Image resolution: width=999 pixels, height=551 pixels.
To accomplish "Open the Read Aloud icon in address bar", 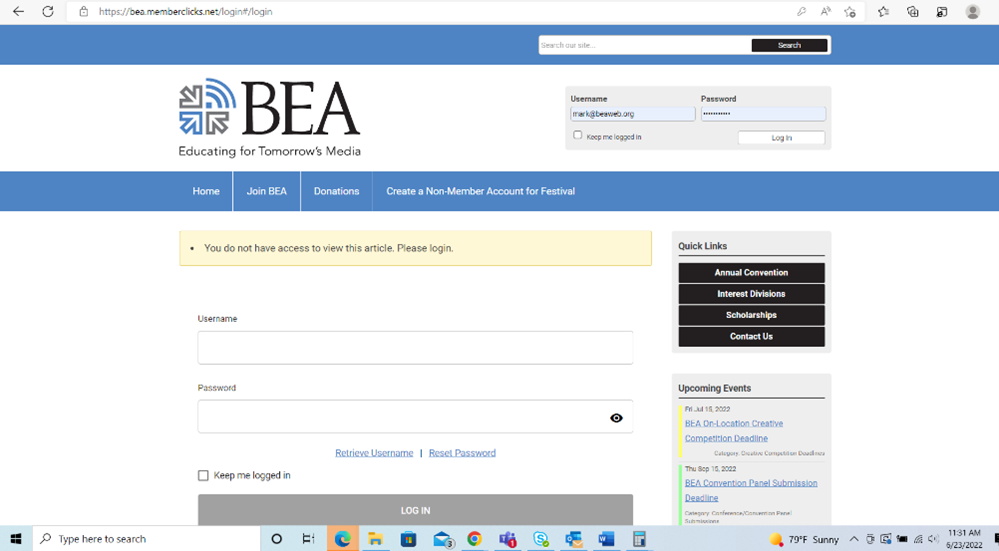I will [825, 12].
